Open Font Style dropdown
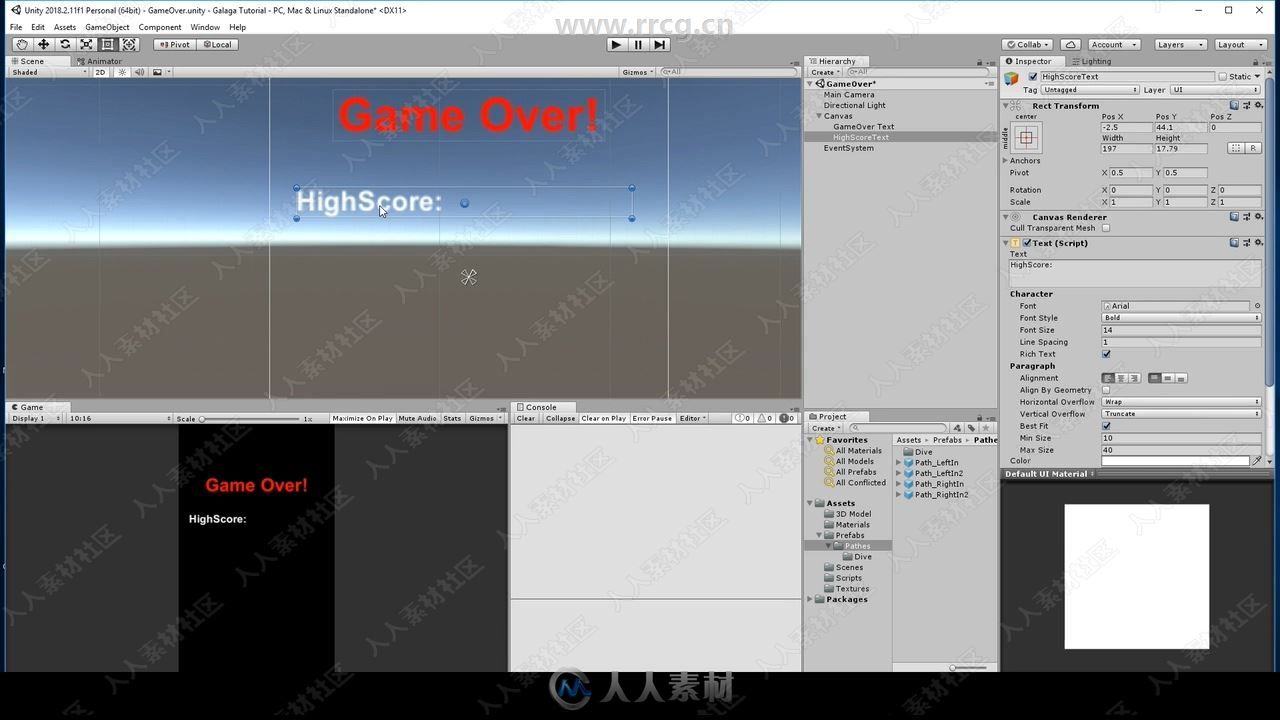 point(1181,318)
